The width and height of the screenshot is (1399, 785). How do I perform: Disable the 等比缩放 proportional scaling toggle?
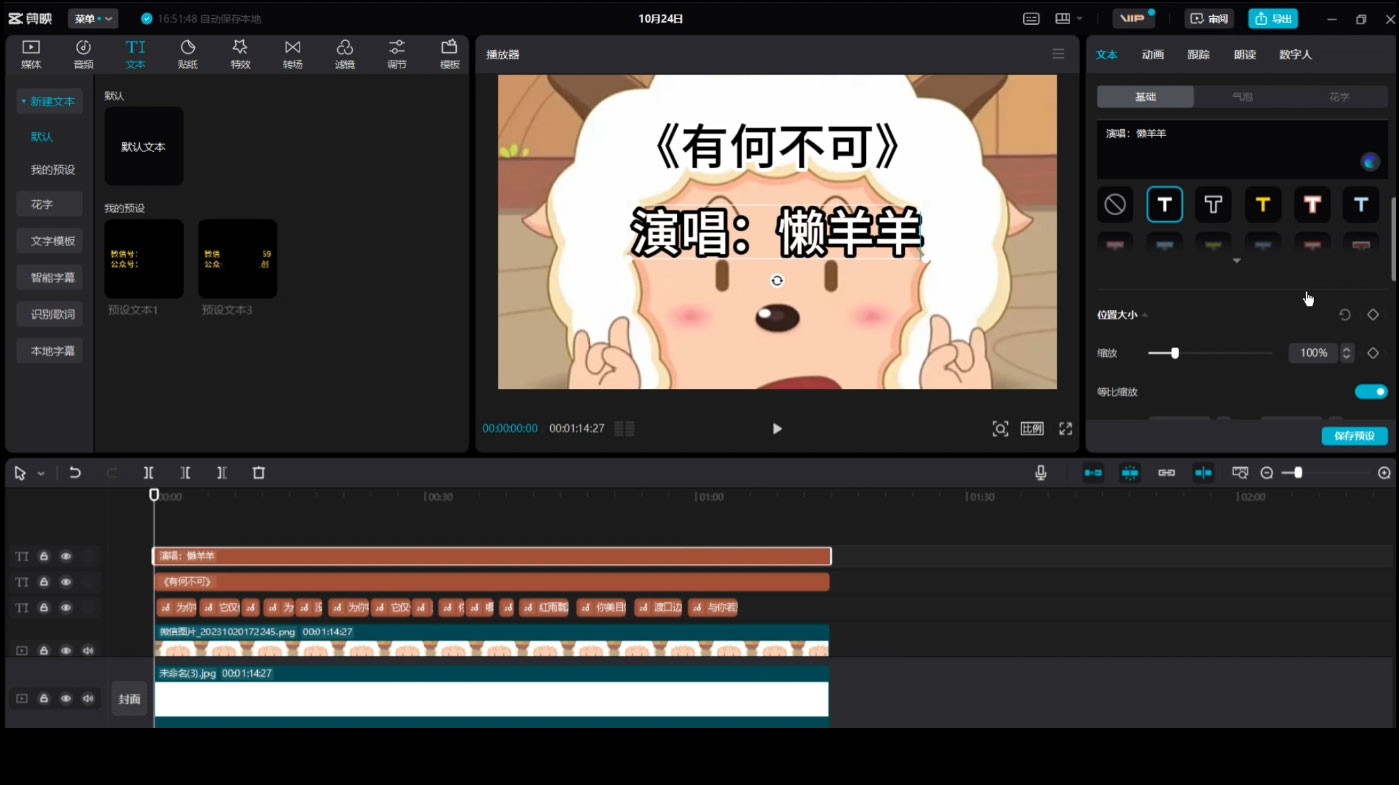[1370, 391]
